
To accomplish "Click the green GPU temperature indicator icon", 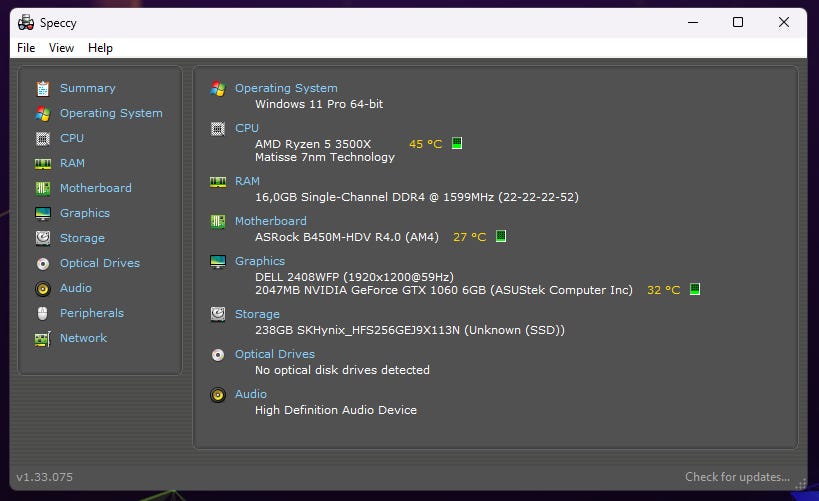I will click(695, 289).
